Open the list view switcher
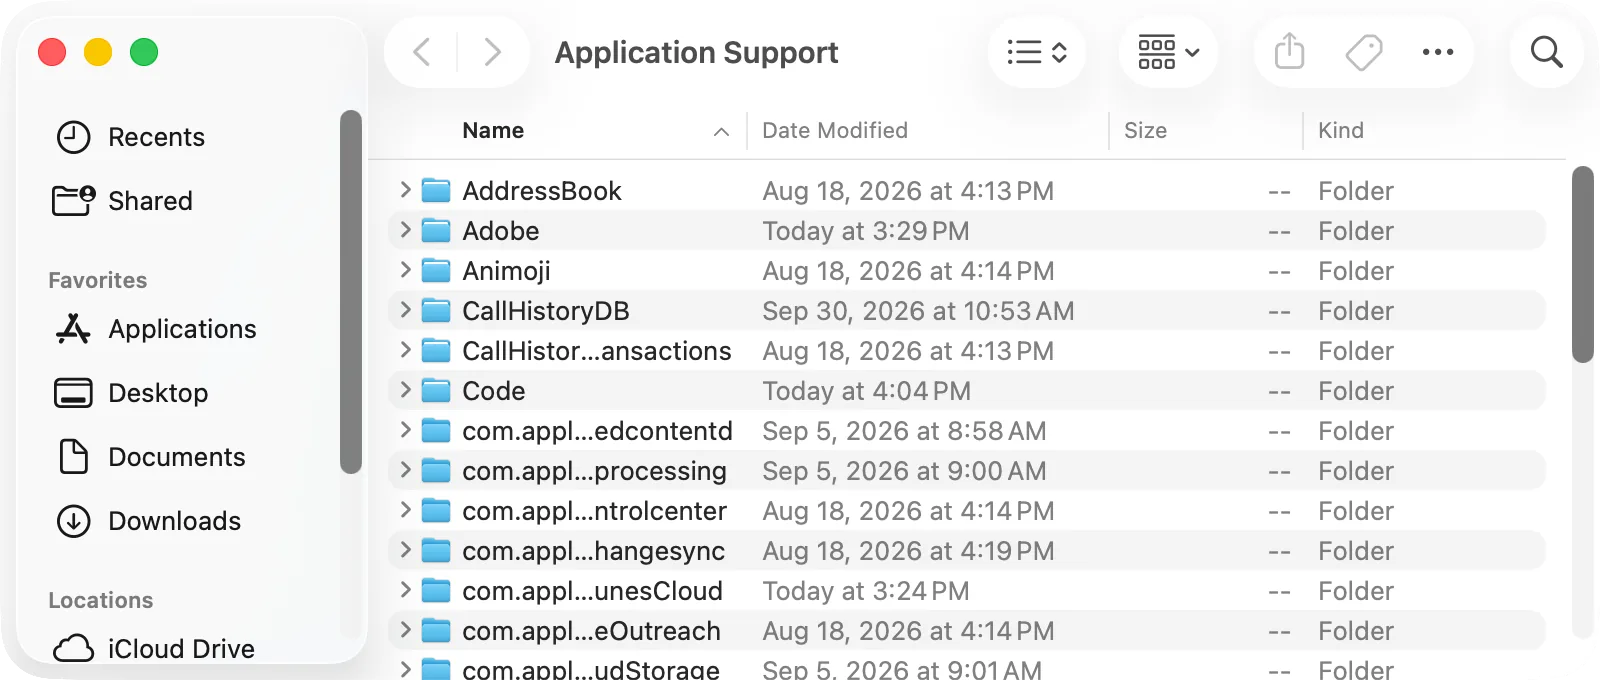Viewport: 1600px width, 680px height. [x=1037, y=52]
